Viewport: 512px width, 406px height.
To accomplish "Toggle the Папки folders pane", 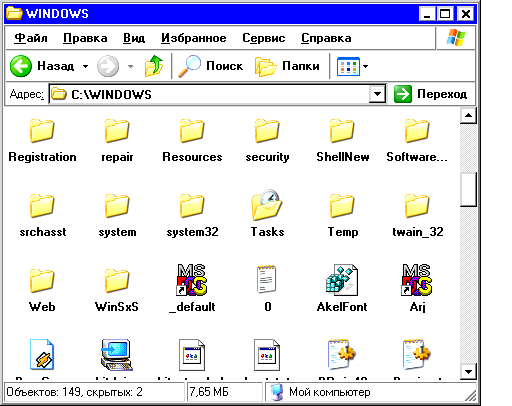I will click(287, 66).
